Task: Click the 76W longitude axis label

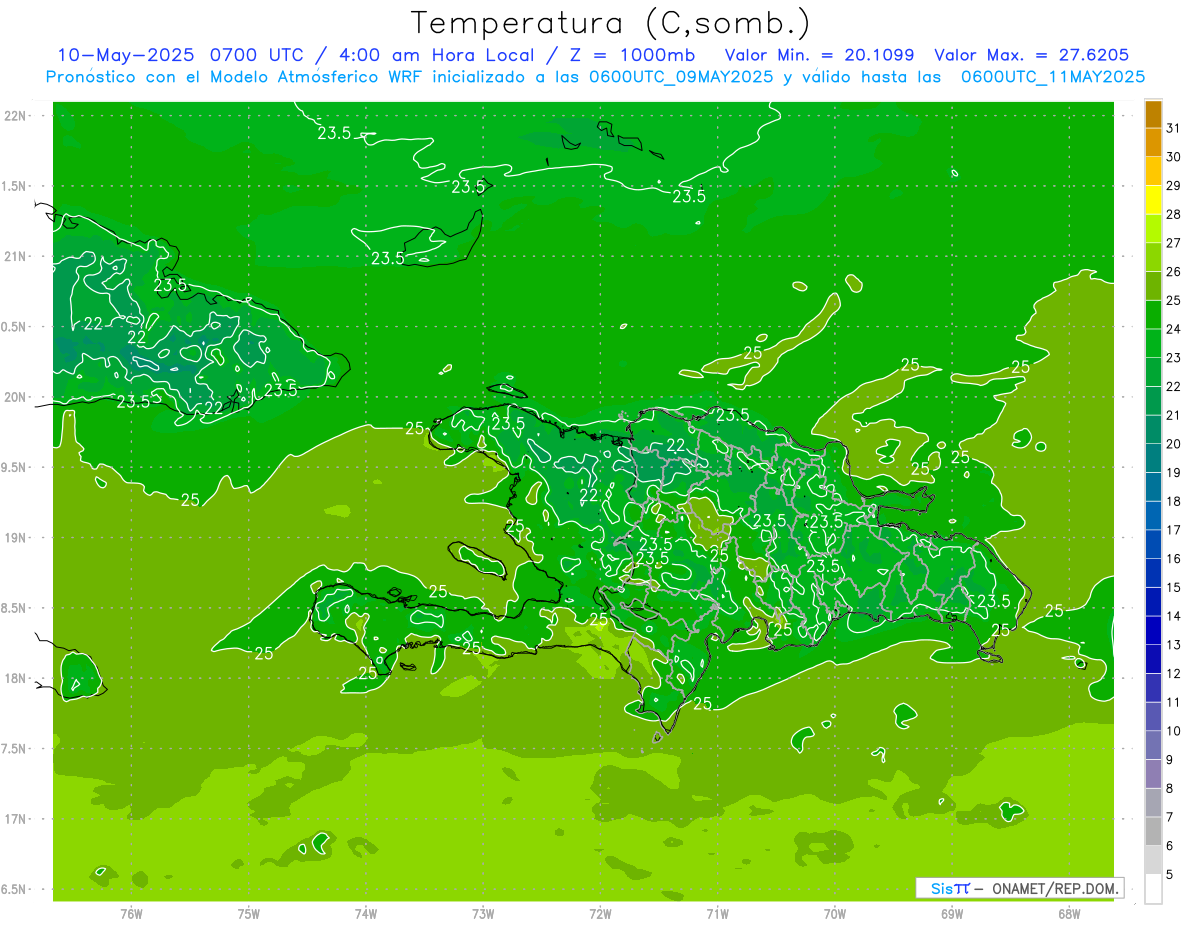Action: 131,914
